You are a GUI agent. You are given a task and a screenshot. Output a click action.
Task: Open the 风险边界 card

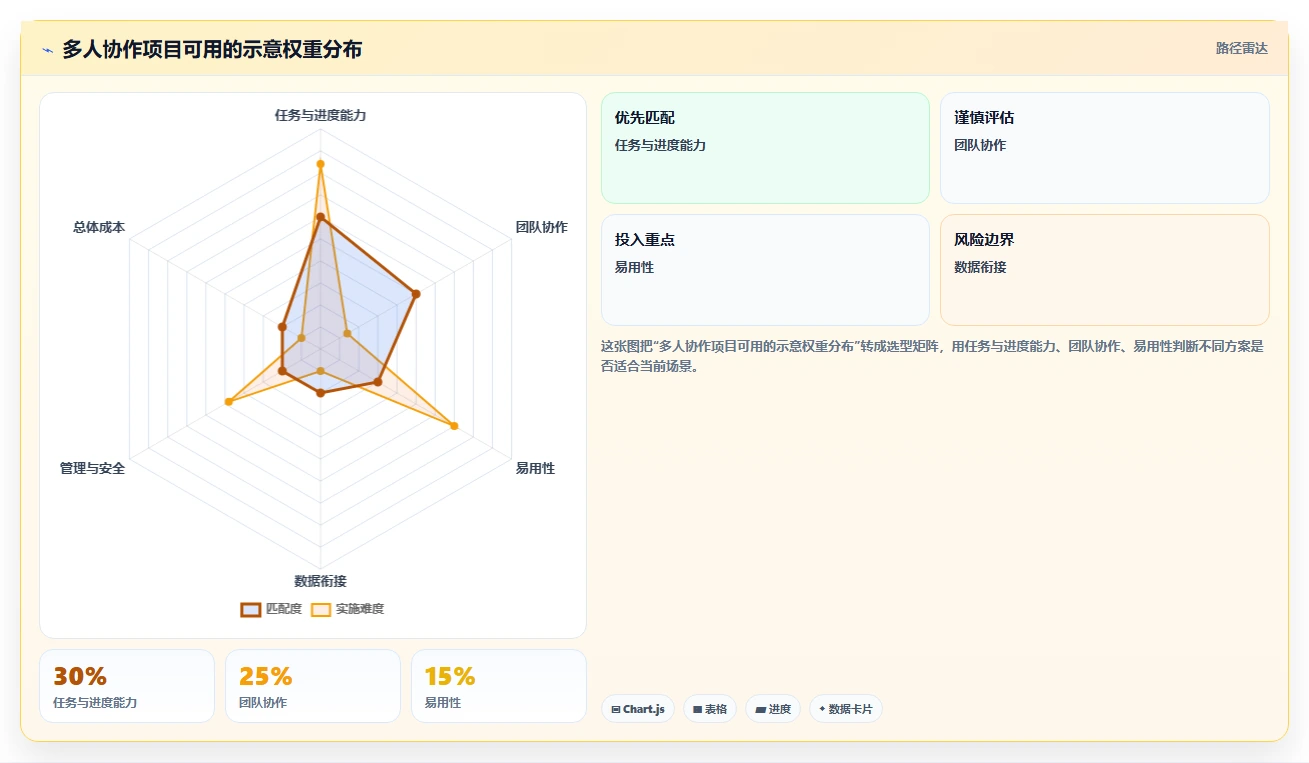(1105, 270)
